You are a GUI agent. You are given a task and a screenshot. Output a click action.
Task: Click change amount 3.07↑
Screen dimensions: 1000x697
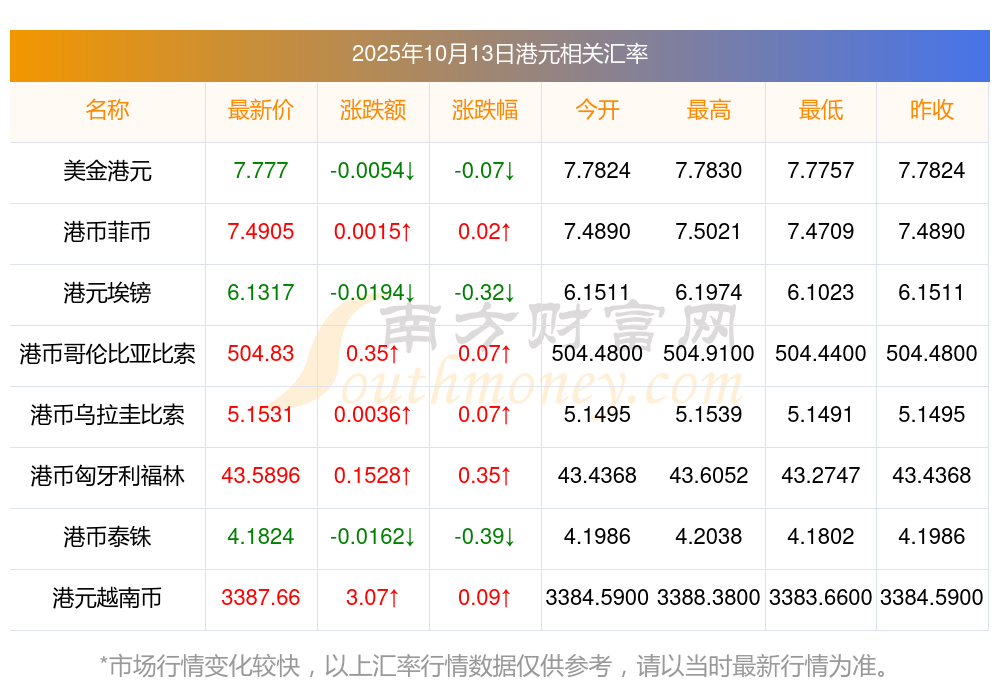[372, 598]
